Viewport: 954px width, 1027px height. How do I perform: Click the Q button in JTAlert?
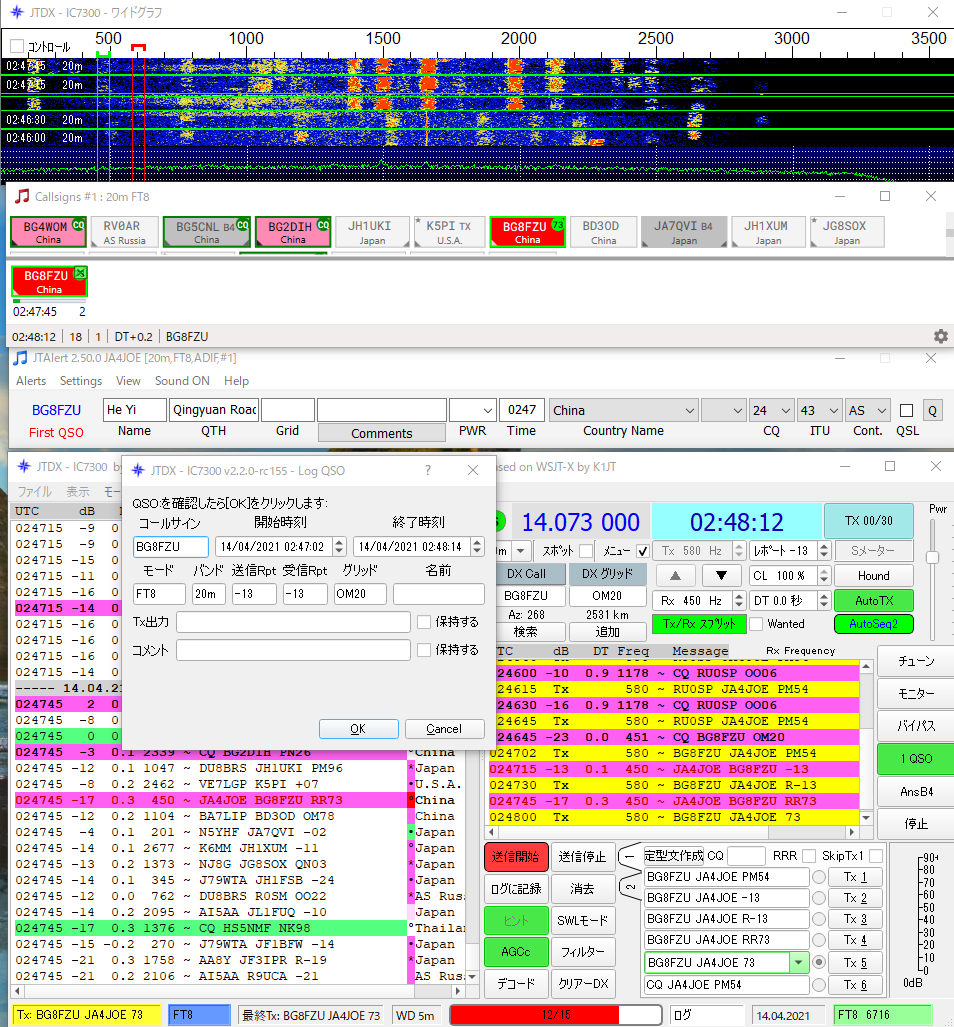pos(932,410)
